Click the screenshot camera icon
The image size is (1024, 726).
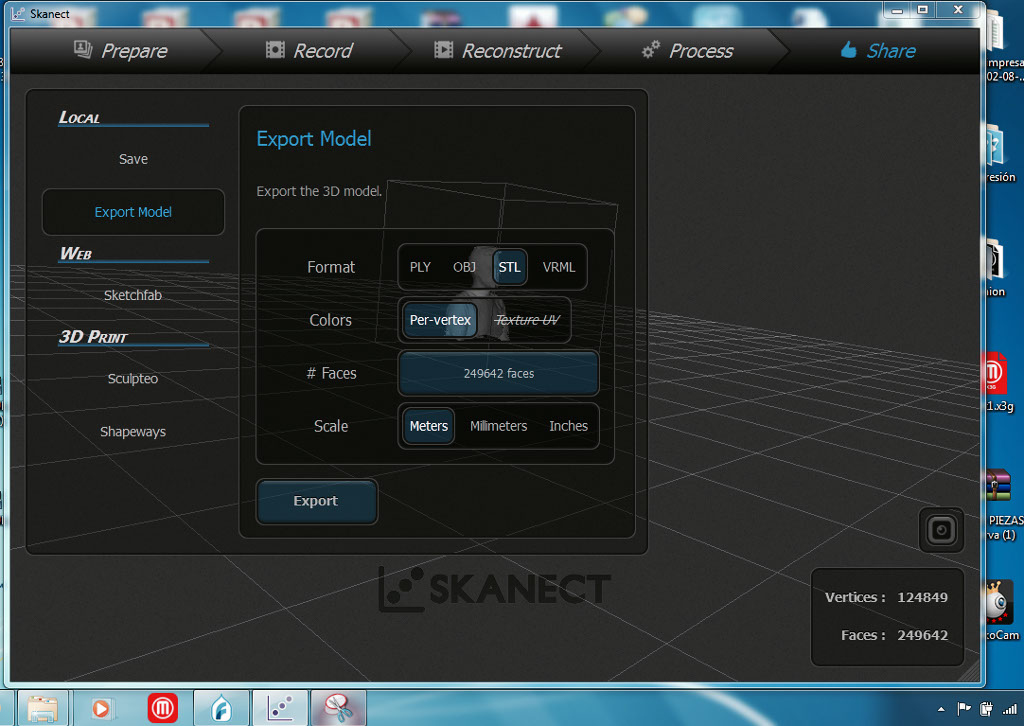pyautogui.click(x=941, y=530)
